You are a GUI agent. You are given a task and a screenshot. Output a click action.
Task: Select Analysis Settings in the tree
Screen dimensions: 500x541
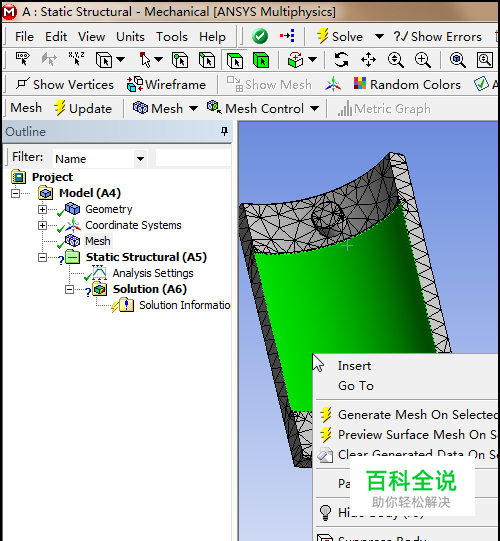point(153,273)
